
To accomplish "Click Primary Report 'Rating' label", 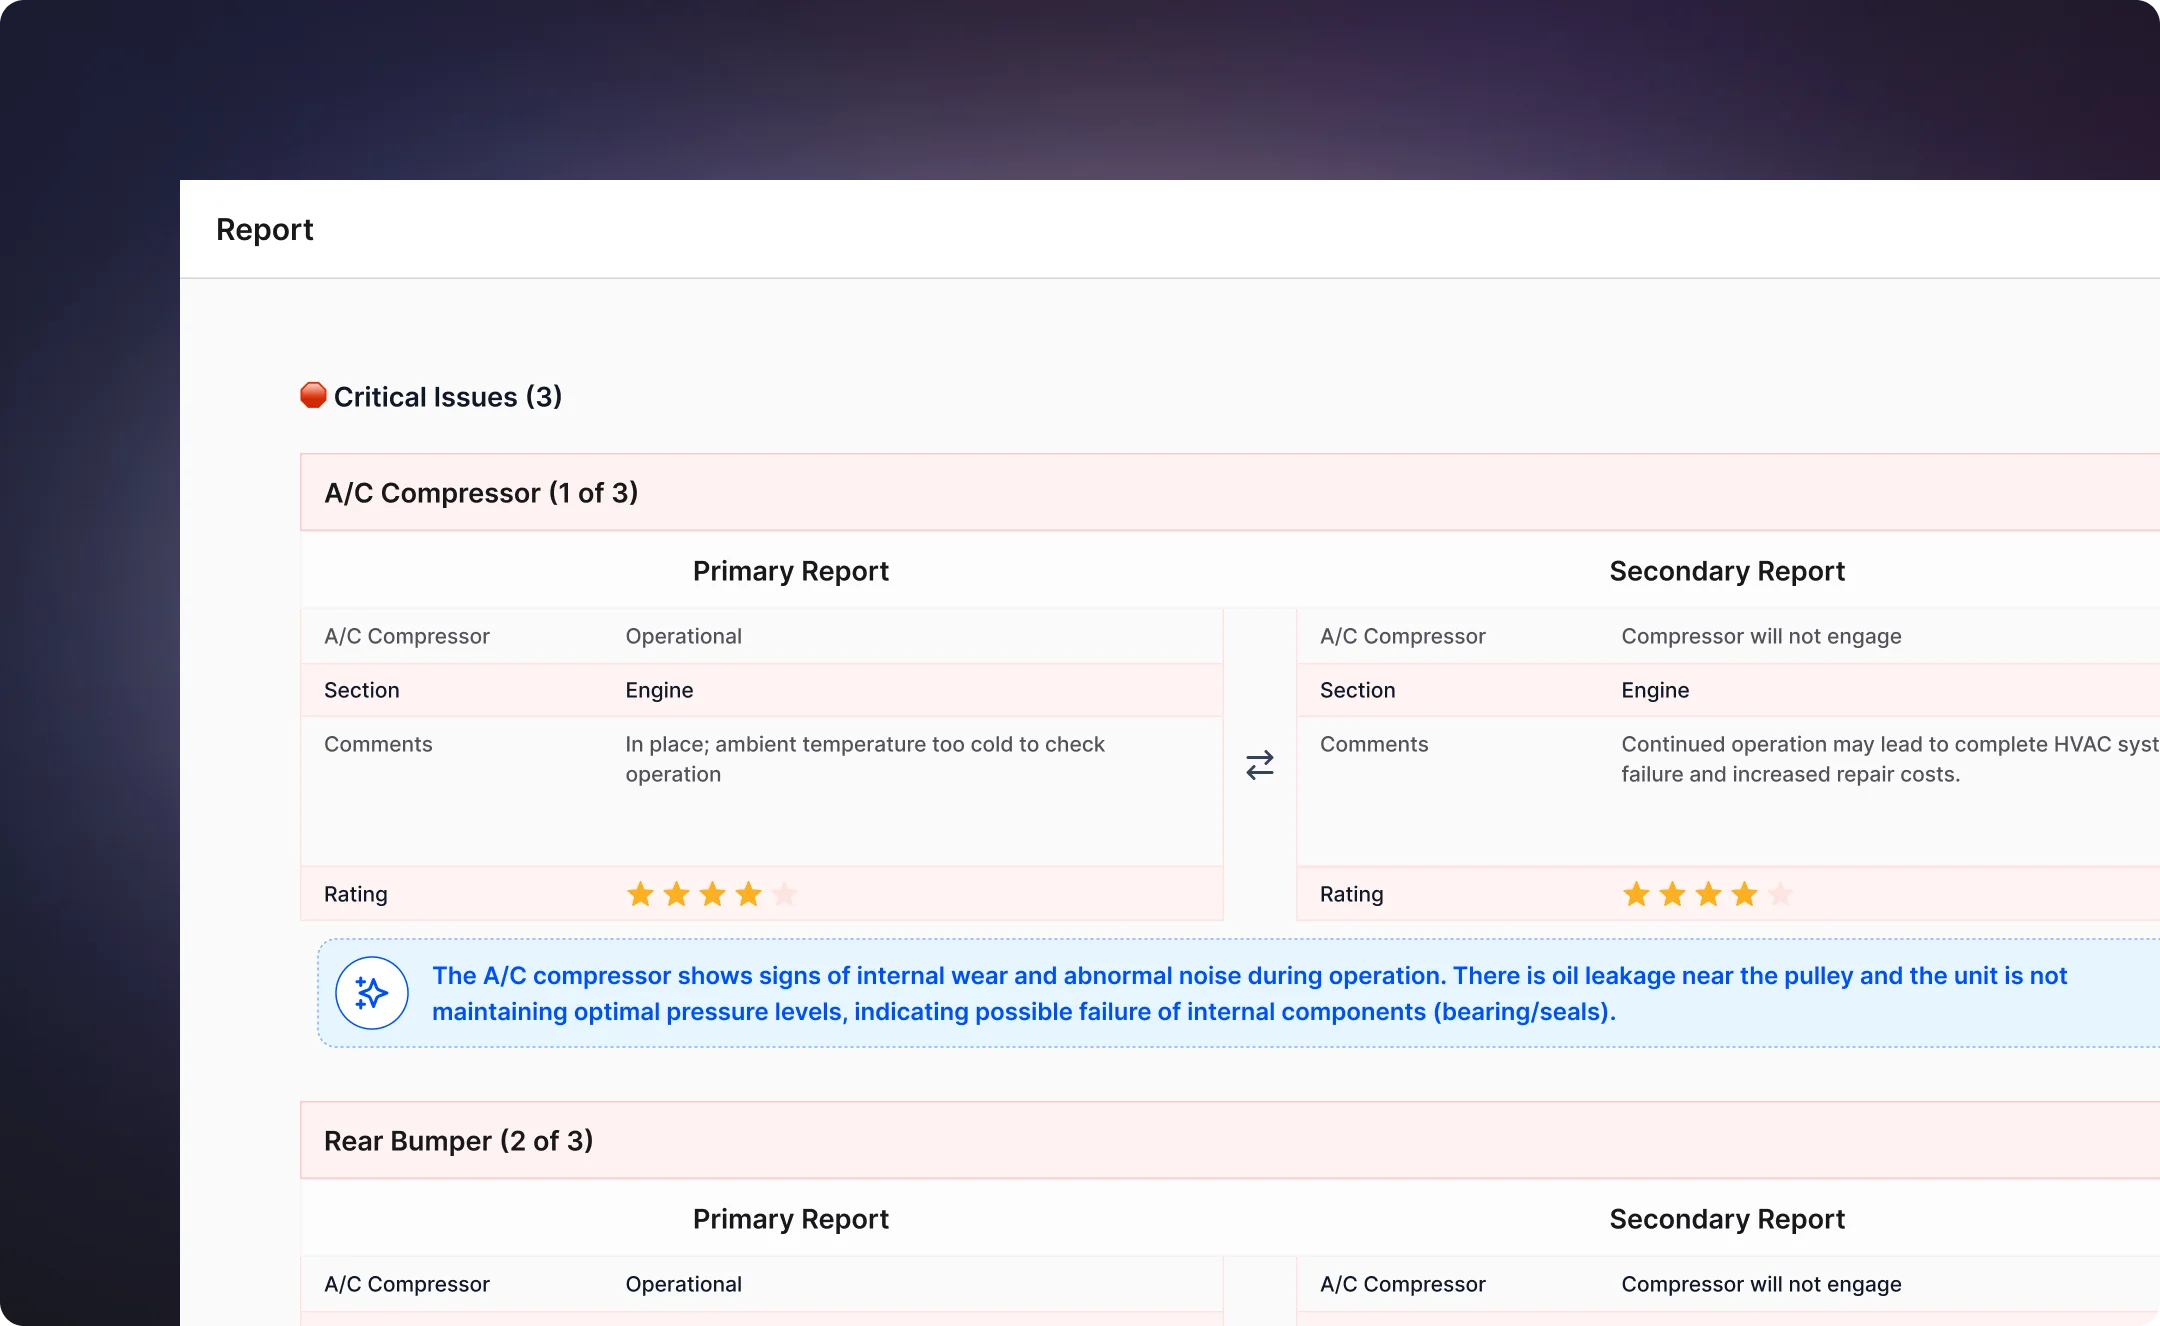I will pyautogui.click(x=356, y=894).
